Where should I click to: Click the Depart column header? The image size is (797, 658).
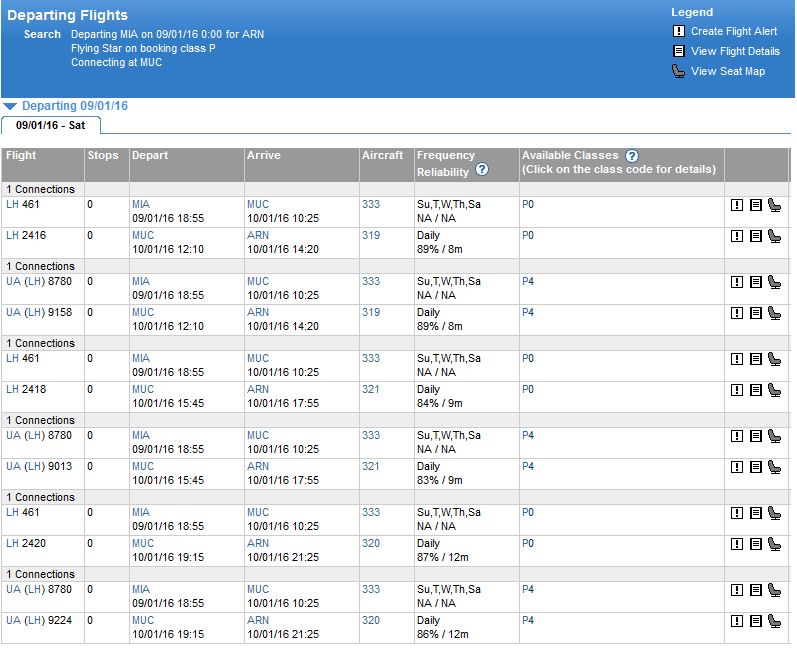click(150, 156)
